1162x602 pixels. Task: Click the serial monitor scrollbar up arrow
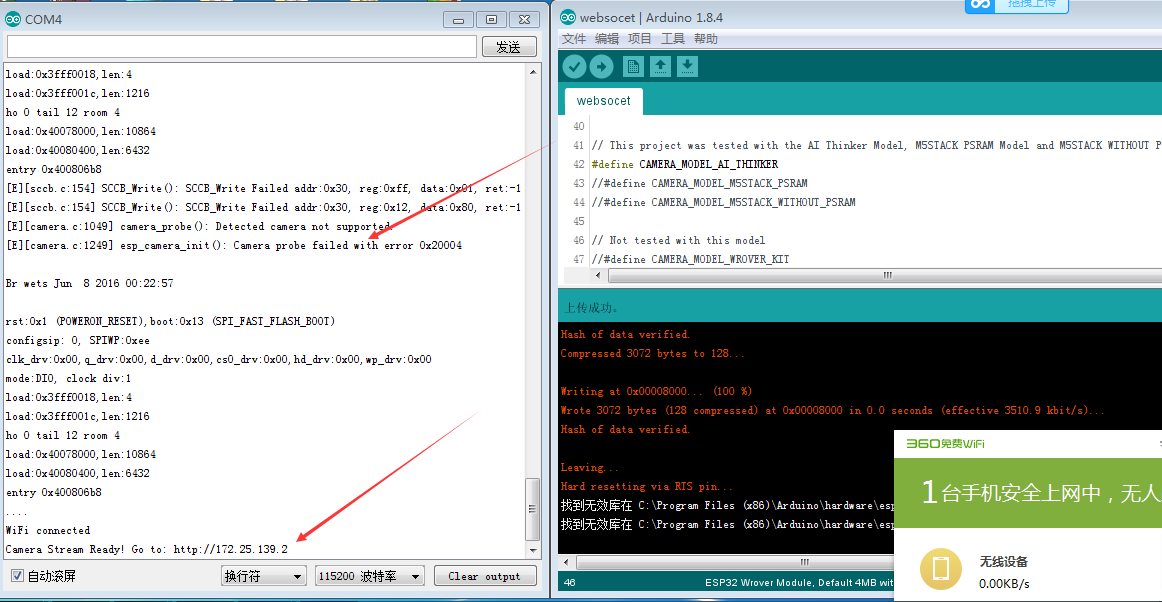[x=532, y=72]
